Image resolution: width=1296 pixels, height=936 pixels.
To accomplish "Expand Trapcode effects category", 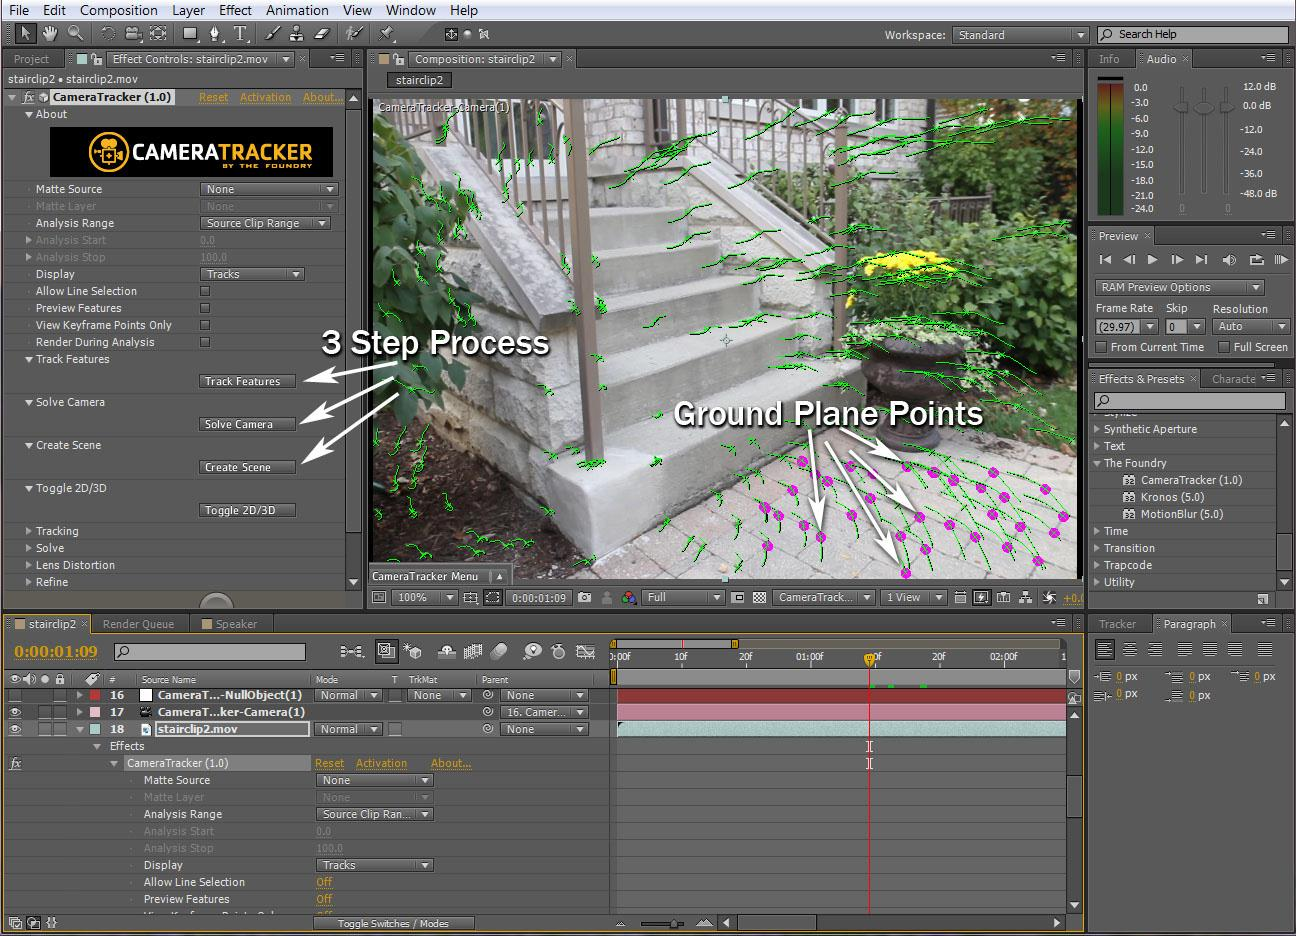I will tap(1097, 565).
